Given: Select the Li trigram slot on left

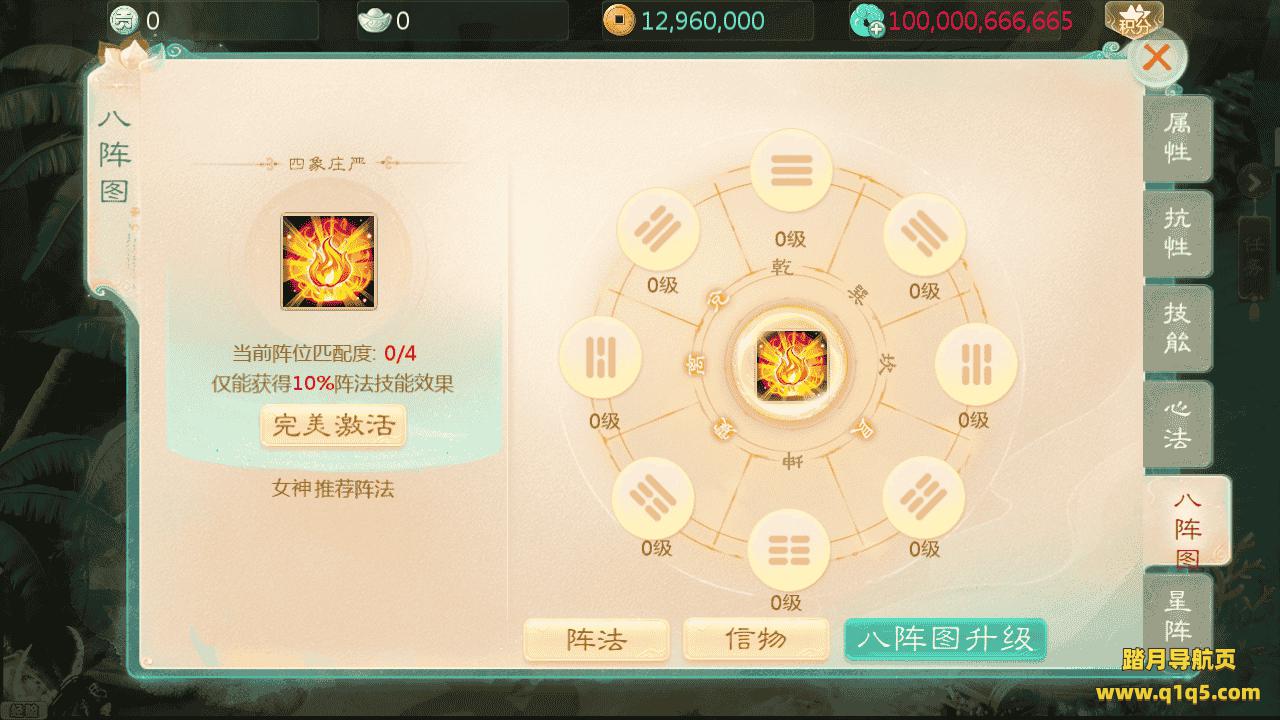Looking at the screenshot, I should click(600, 362).
